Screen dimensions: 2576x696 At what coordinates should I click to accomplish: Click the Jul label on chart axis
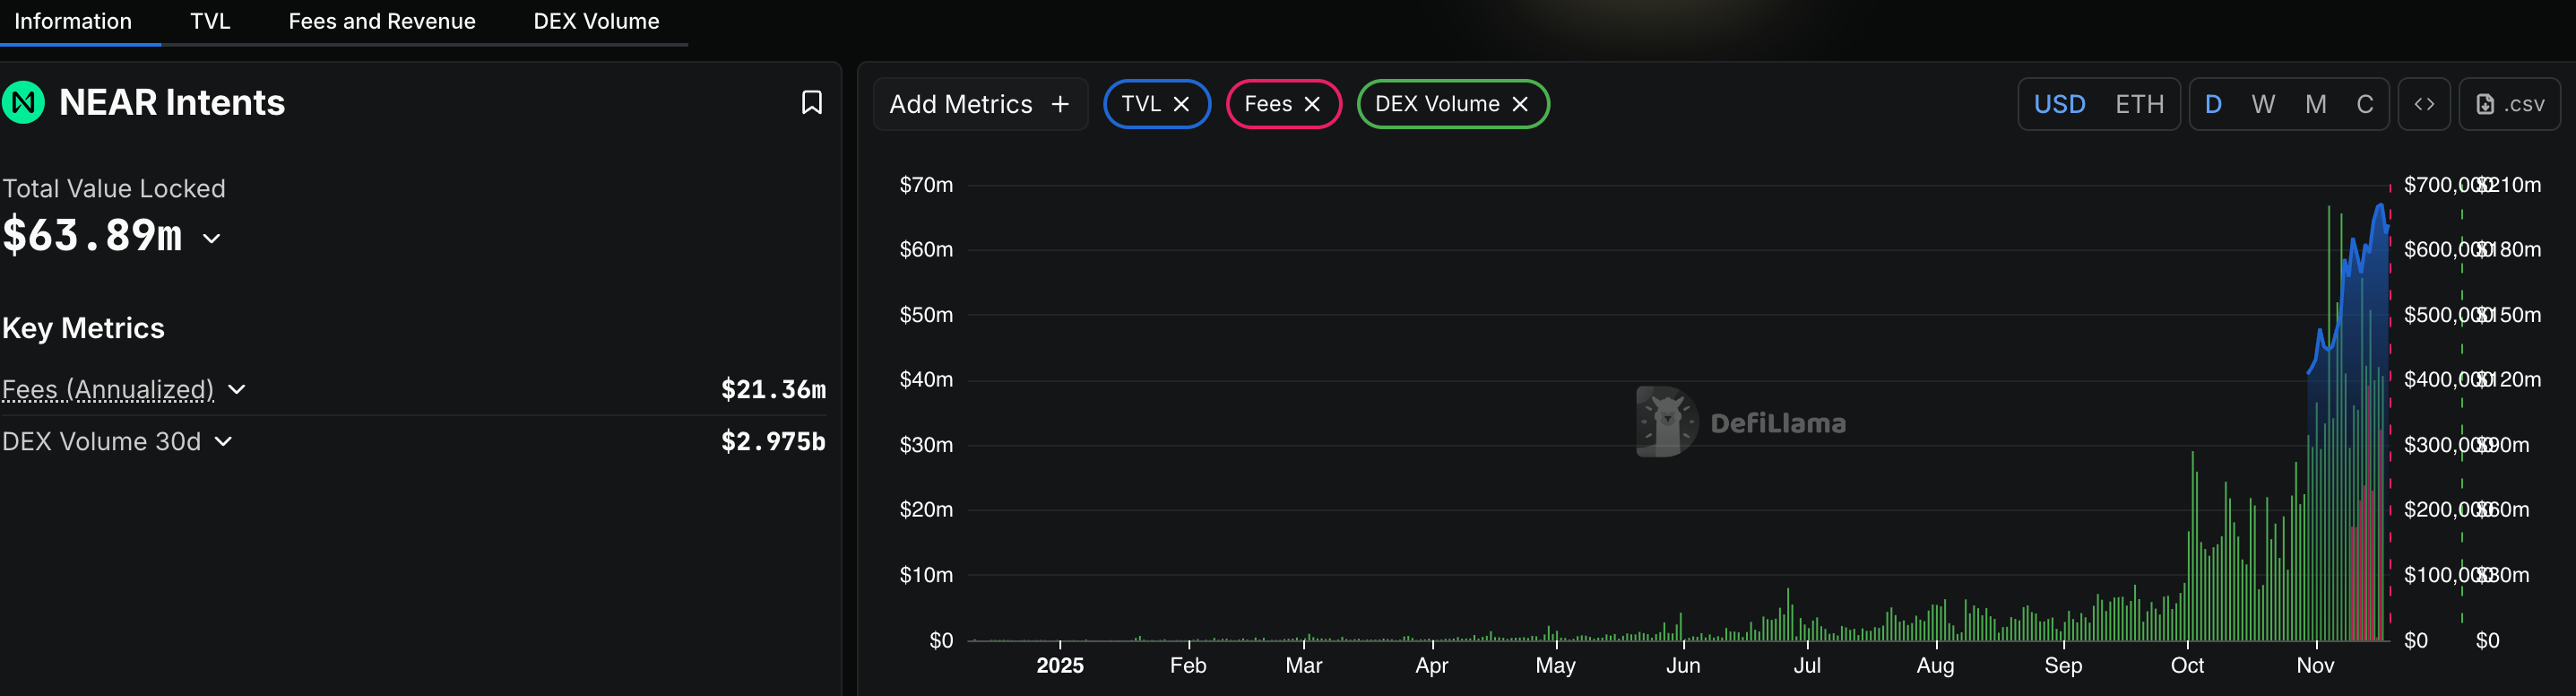coord(1806,666)
